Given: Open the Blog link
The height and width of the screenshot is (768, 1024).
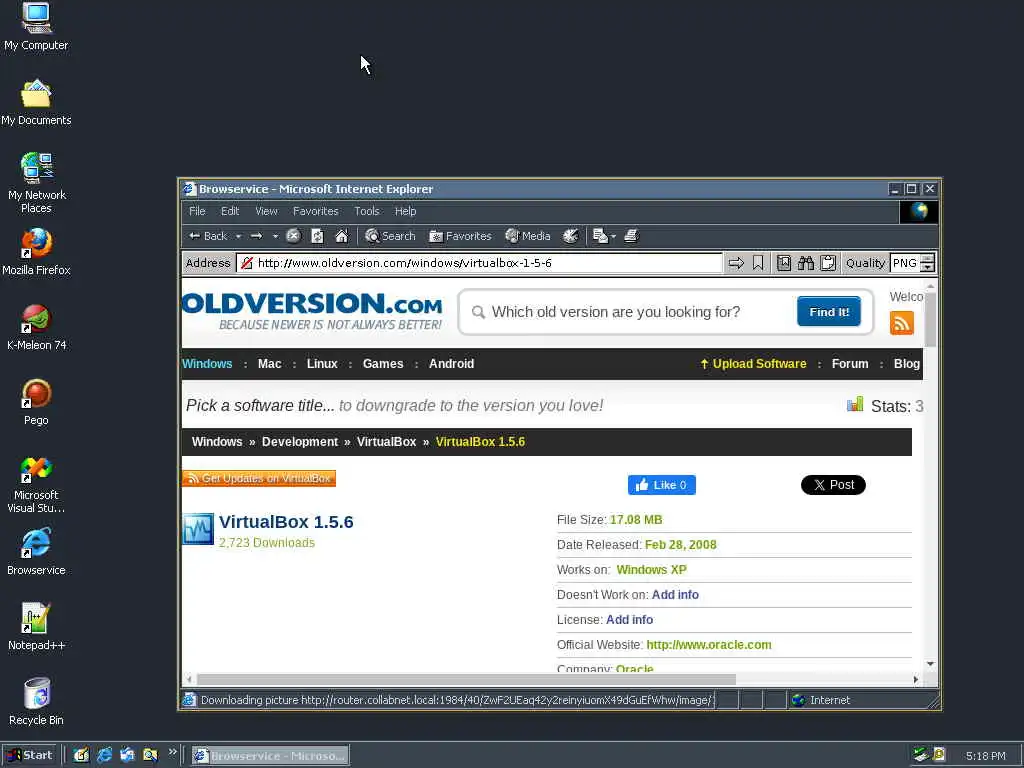Looking at the screenshot, I should coord(906,364).
